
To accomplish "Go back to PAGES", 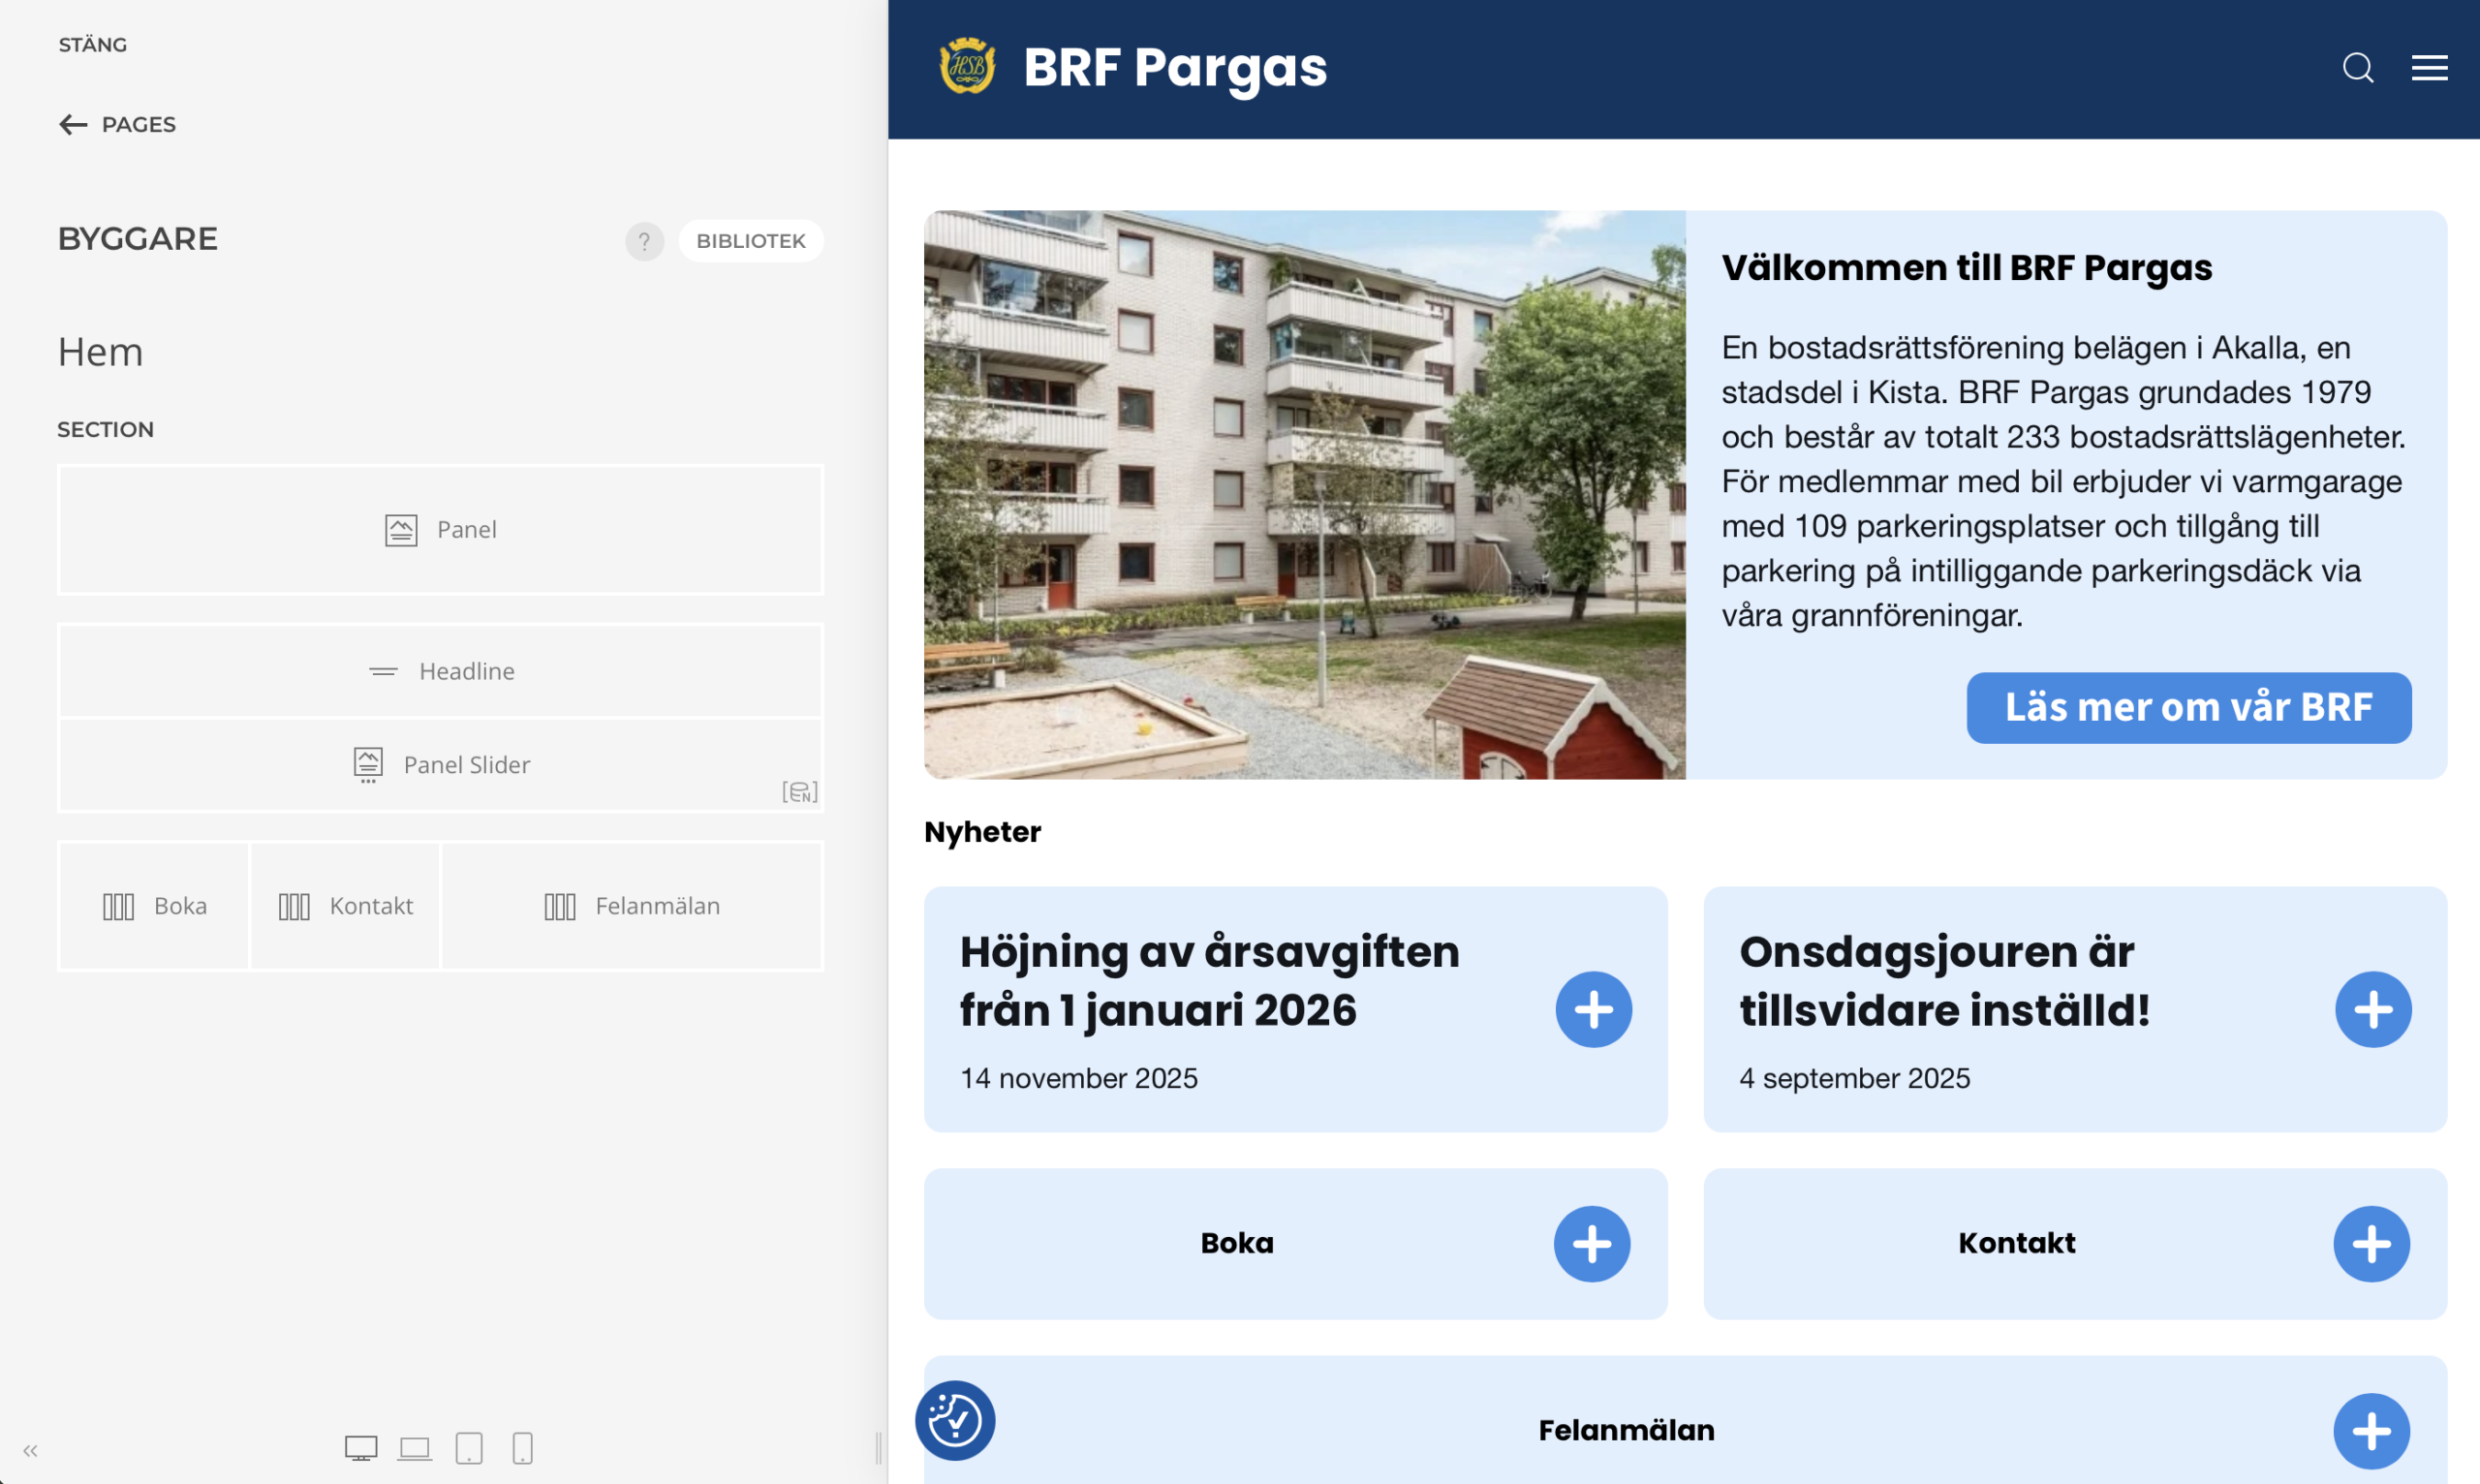I will (x=117, y=124).
